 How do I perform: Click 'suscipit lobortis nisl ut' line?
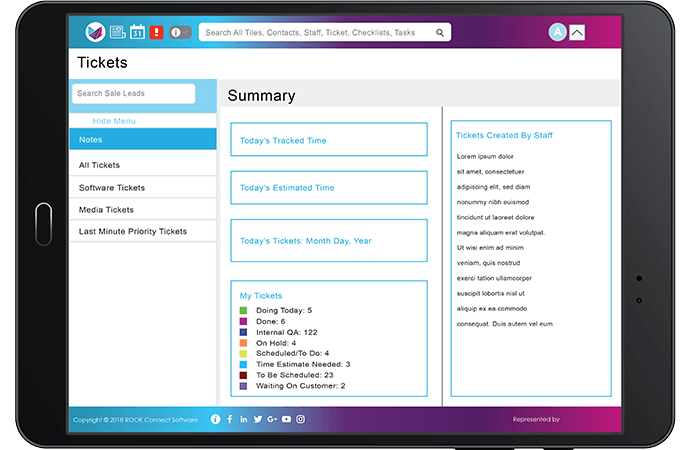tap(491, 293)
